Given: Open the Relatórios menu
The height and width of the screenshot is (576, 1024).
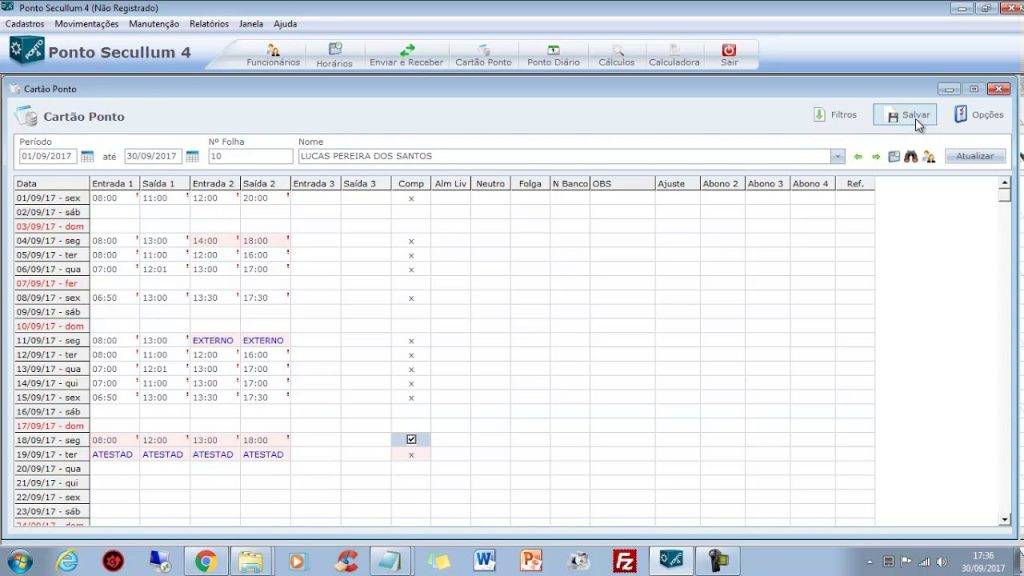Looking at the screenshot, I should click(209, 24).
